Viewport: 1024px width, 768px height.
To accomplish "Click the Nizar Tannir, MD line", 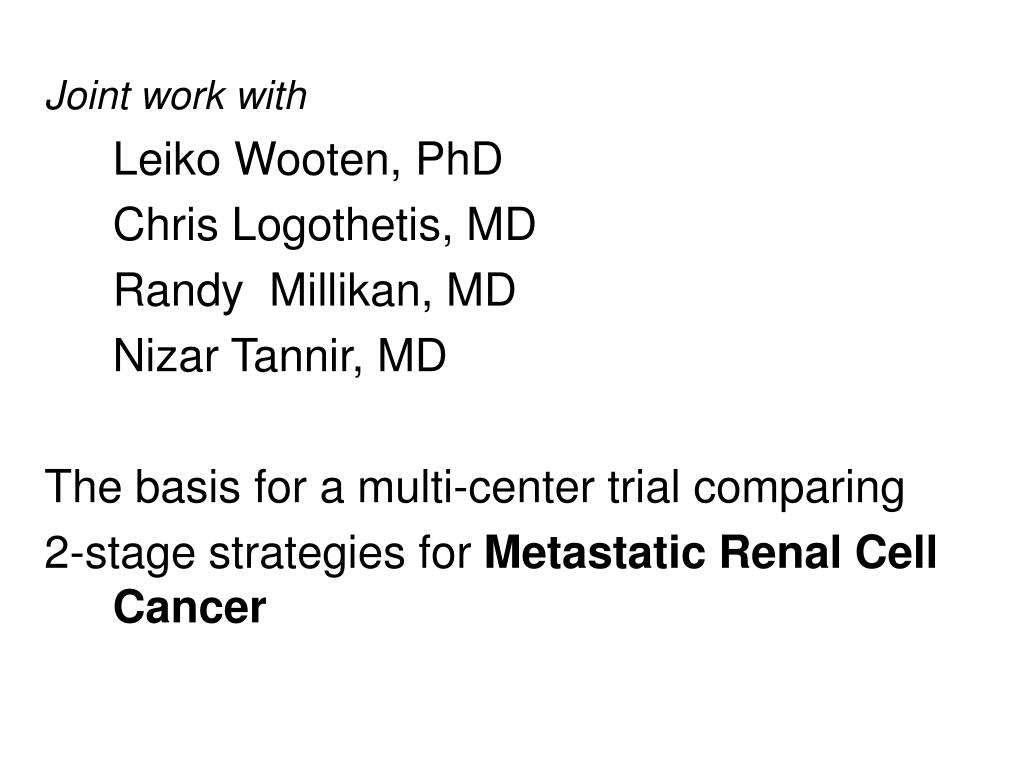I will (280, 356).
